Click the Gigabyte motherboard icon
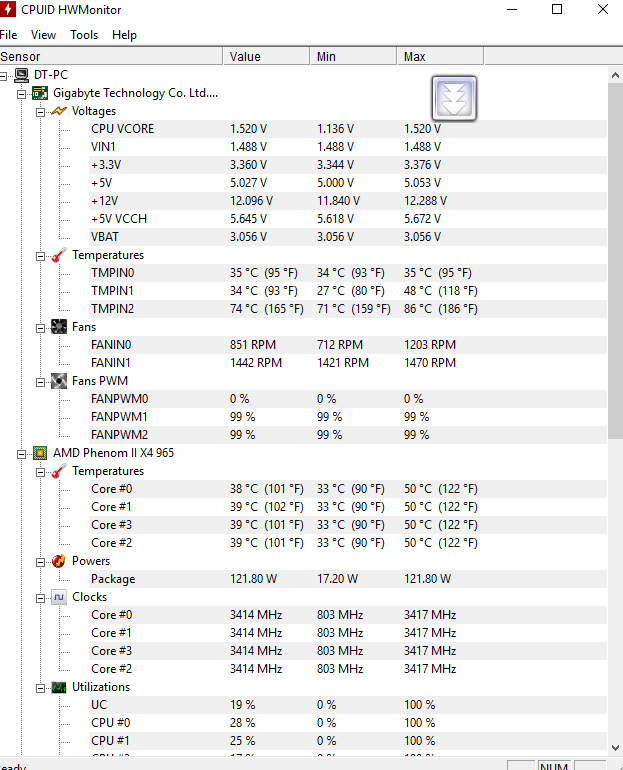This screenshot has height=770, width=623. tap(40, 93)
